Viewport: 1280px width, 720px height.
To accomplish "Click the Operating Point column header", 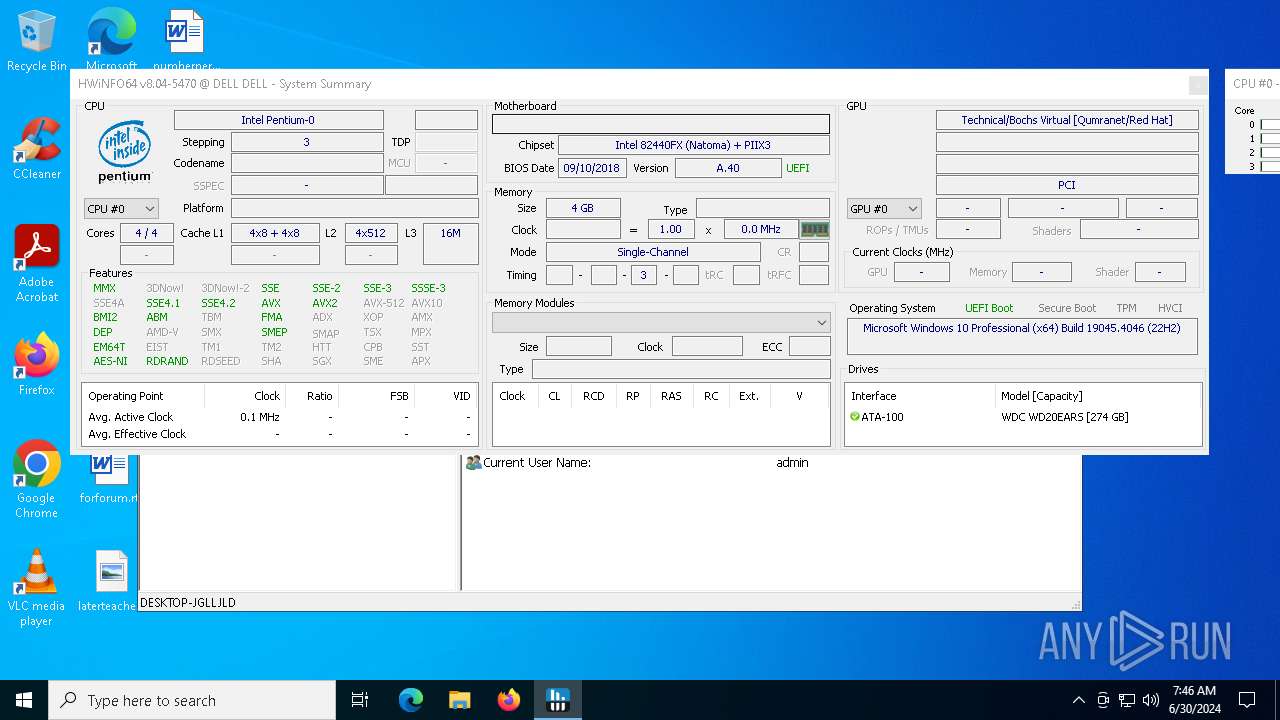I will point(126,396).
